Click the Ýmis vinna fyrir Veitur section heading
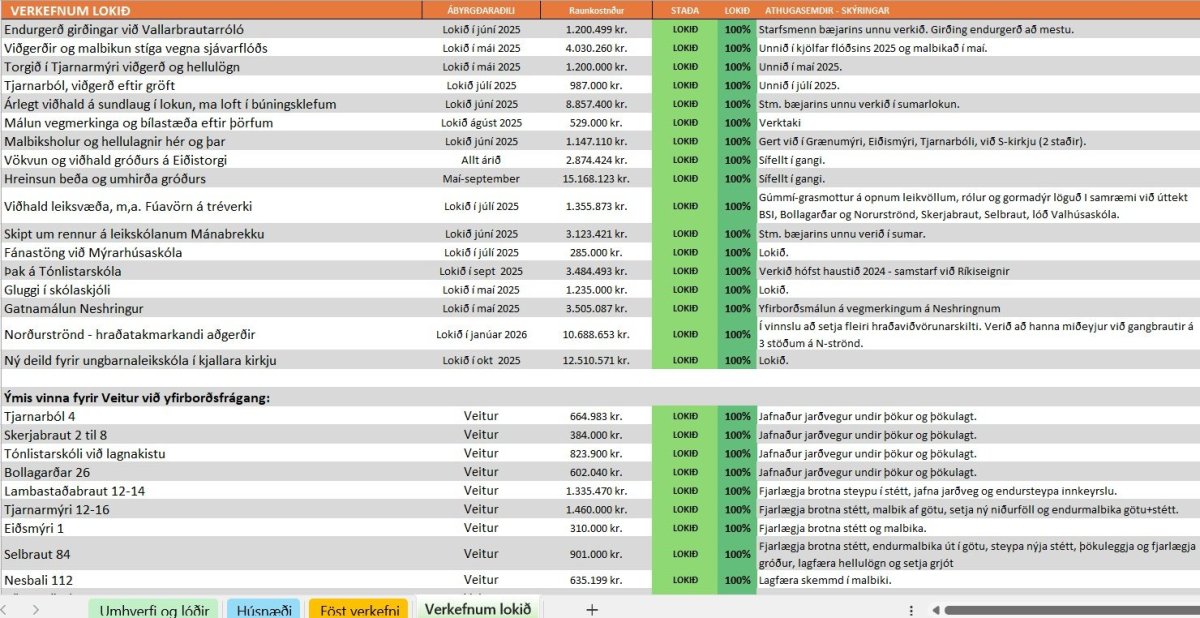Viewport: 1200px width, 618px height. (137, 397)
